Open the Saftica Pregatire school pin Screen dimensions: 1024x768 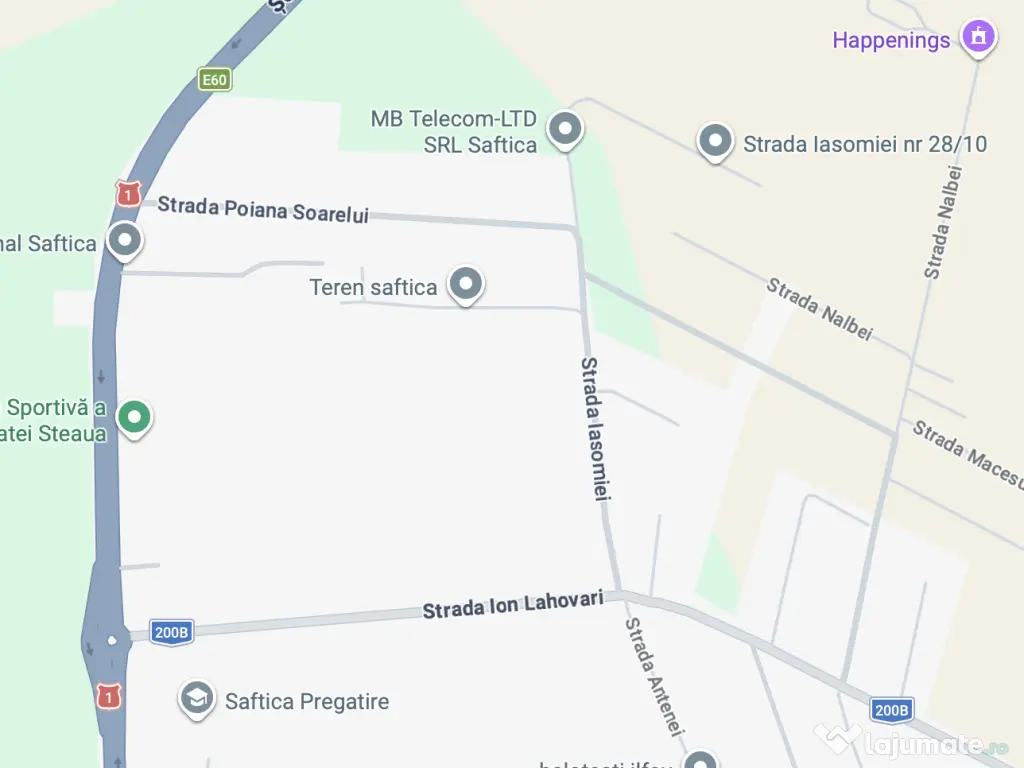197,700
